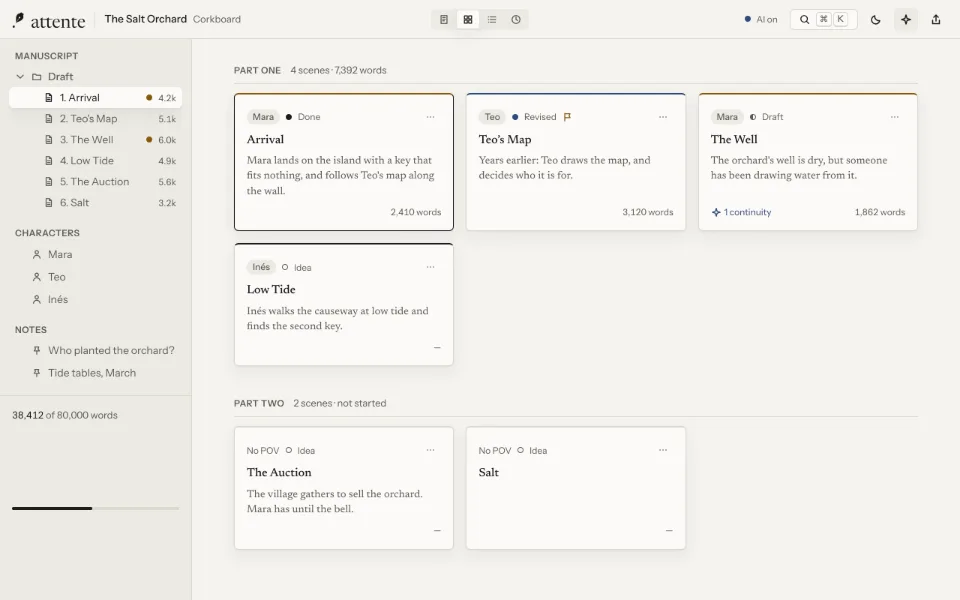Change the Done status on Arrival card

click(x=303, y=117)
